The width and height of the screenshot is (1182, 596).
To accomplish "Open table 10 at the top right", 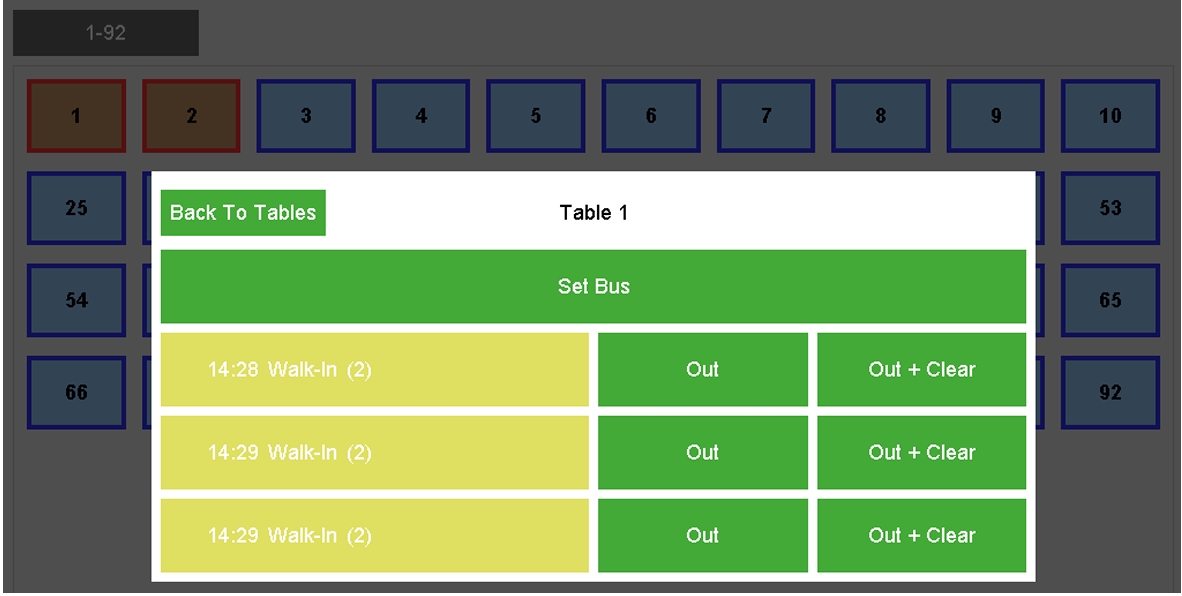I will pyautogui.click(x=1110, y=115).
